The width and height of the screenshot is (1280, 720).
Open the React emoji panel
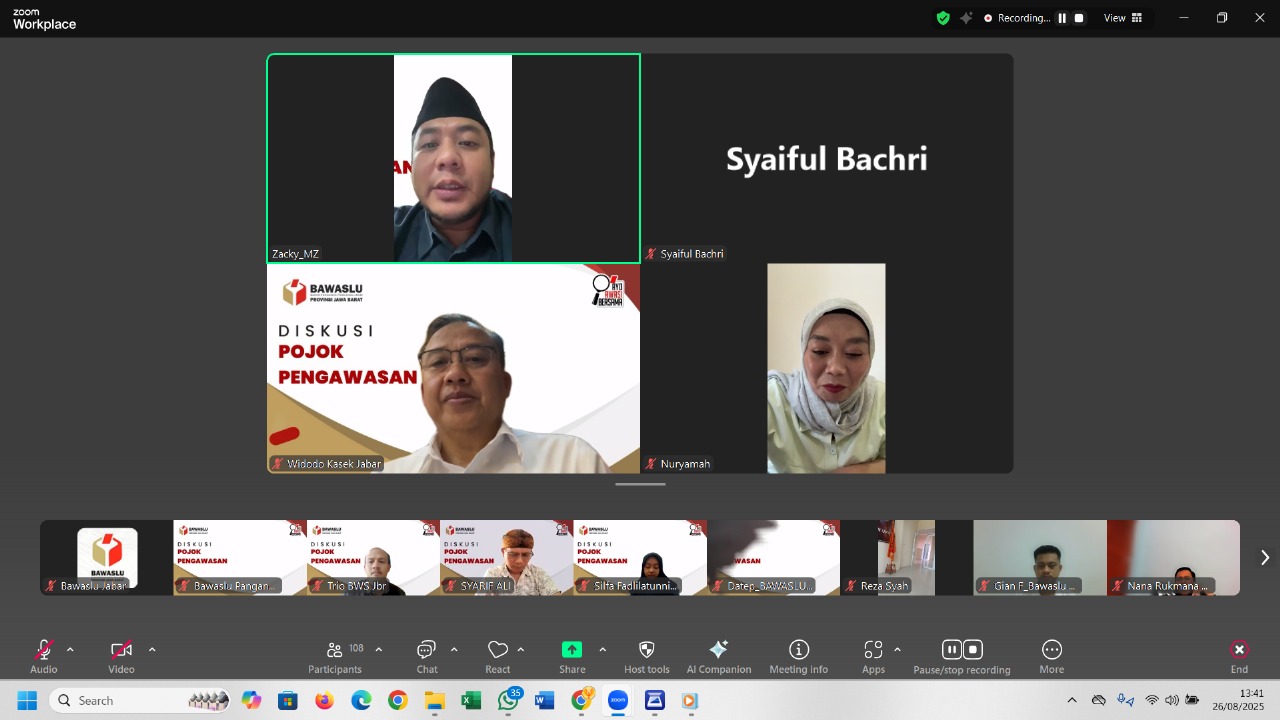pyautogui.click(x=497, y=655)
